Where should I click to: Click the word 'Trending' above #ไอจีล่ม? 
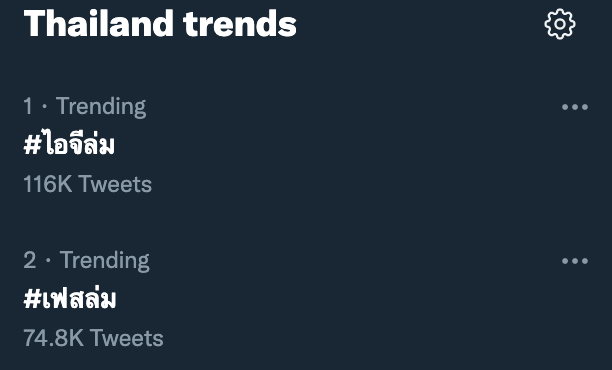tap(101, 107)
